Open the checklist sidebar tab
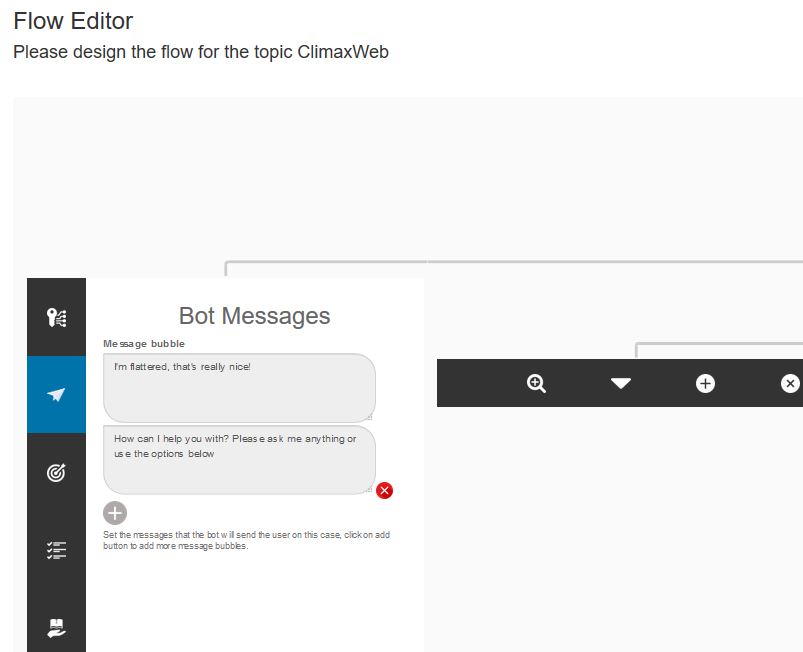The image size is (803, 652). click(x=56, y=550)
